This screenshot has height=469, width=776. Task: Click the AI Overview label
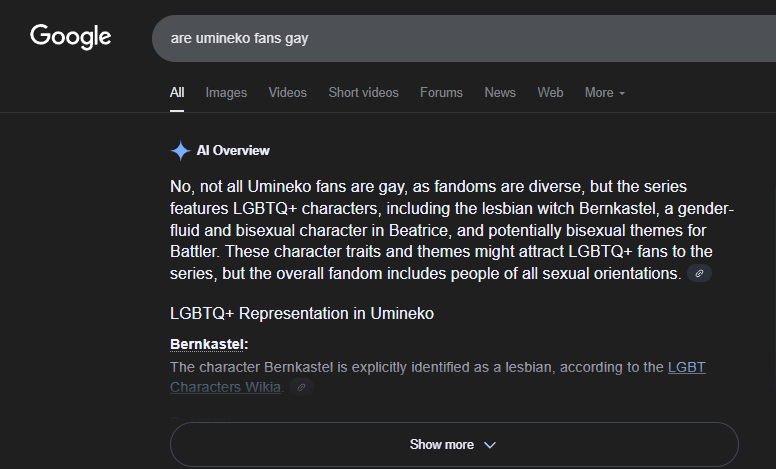[x=233, y=150]
